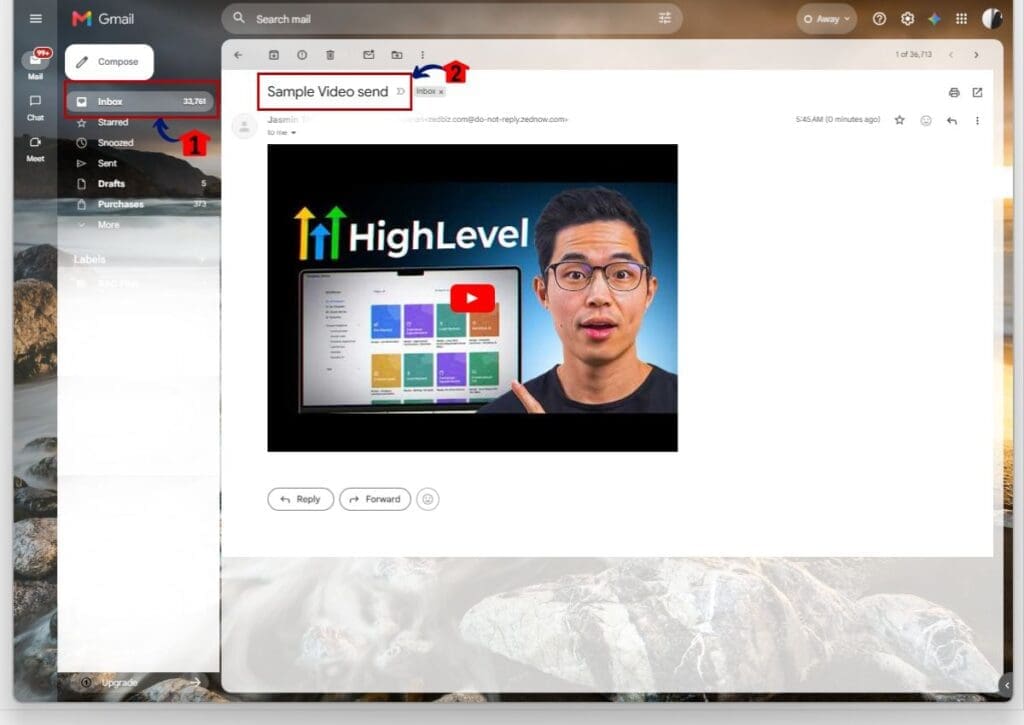Go to the newer email arrow
The width and height of the screenshot is (1024, 725).
click(x=951, y=55)
